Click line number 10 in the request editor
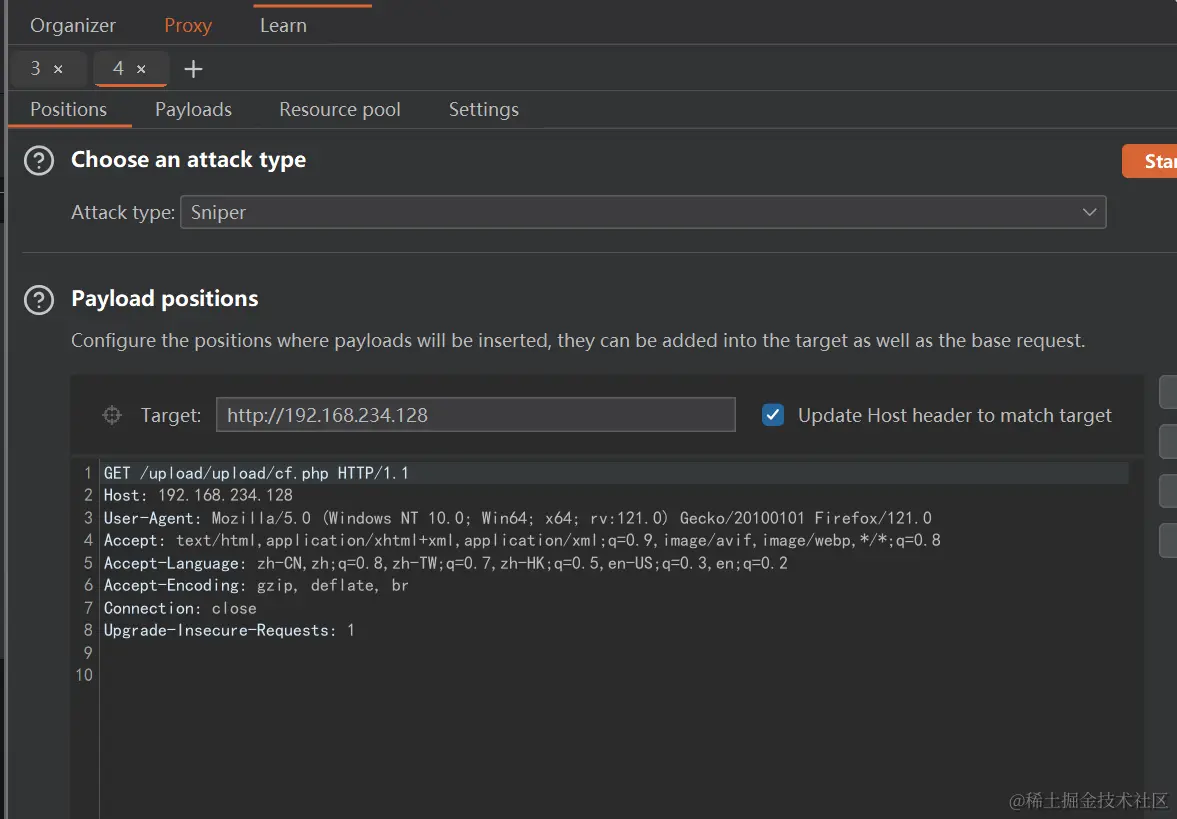The image size is (1177, 819). point(84,675)
